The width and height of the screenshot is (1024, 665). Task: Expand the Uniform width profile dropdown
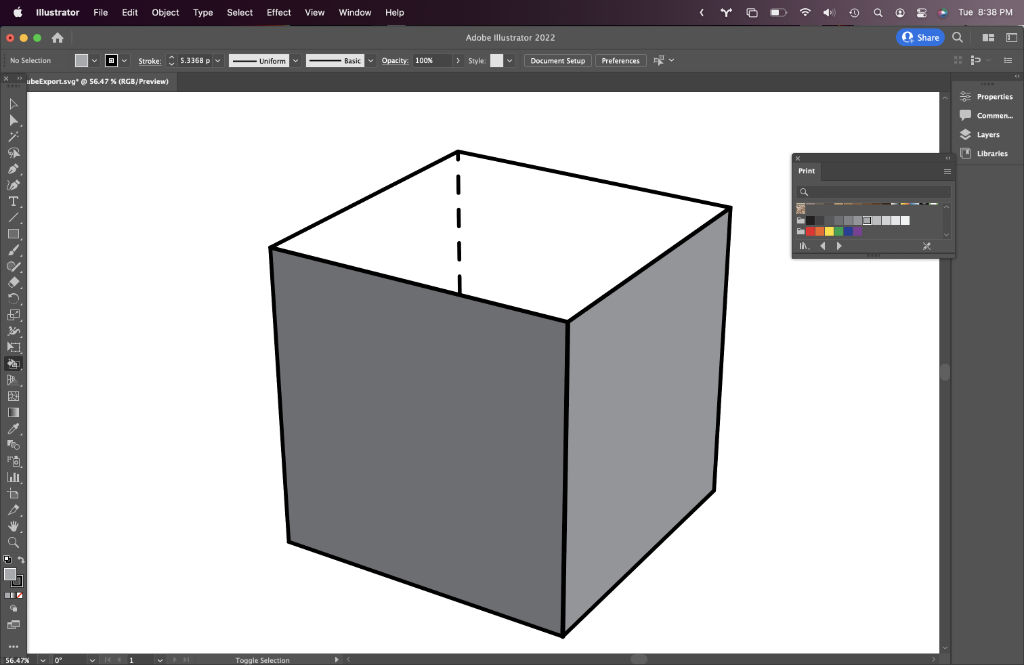[x=294, y=61]
